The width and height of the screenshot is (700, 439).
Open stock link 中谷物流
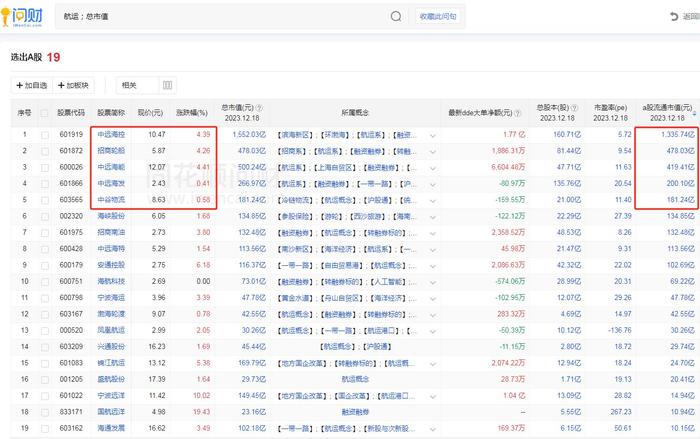(111, 200)
